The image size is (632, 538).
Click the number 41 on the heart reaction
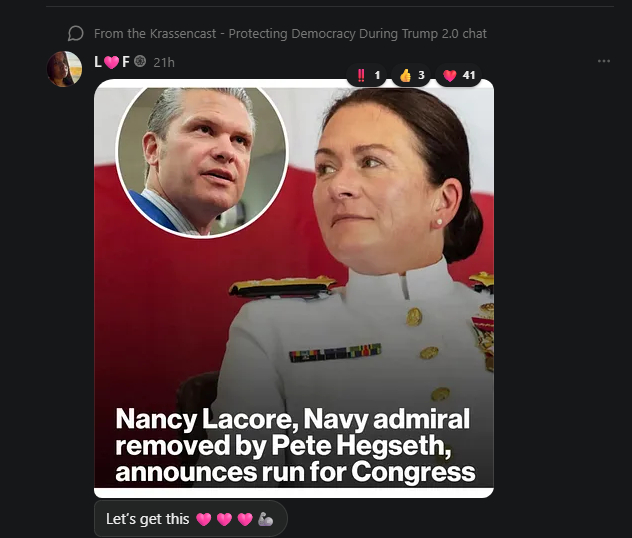469,75
